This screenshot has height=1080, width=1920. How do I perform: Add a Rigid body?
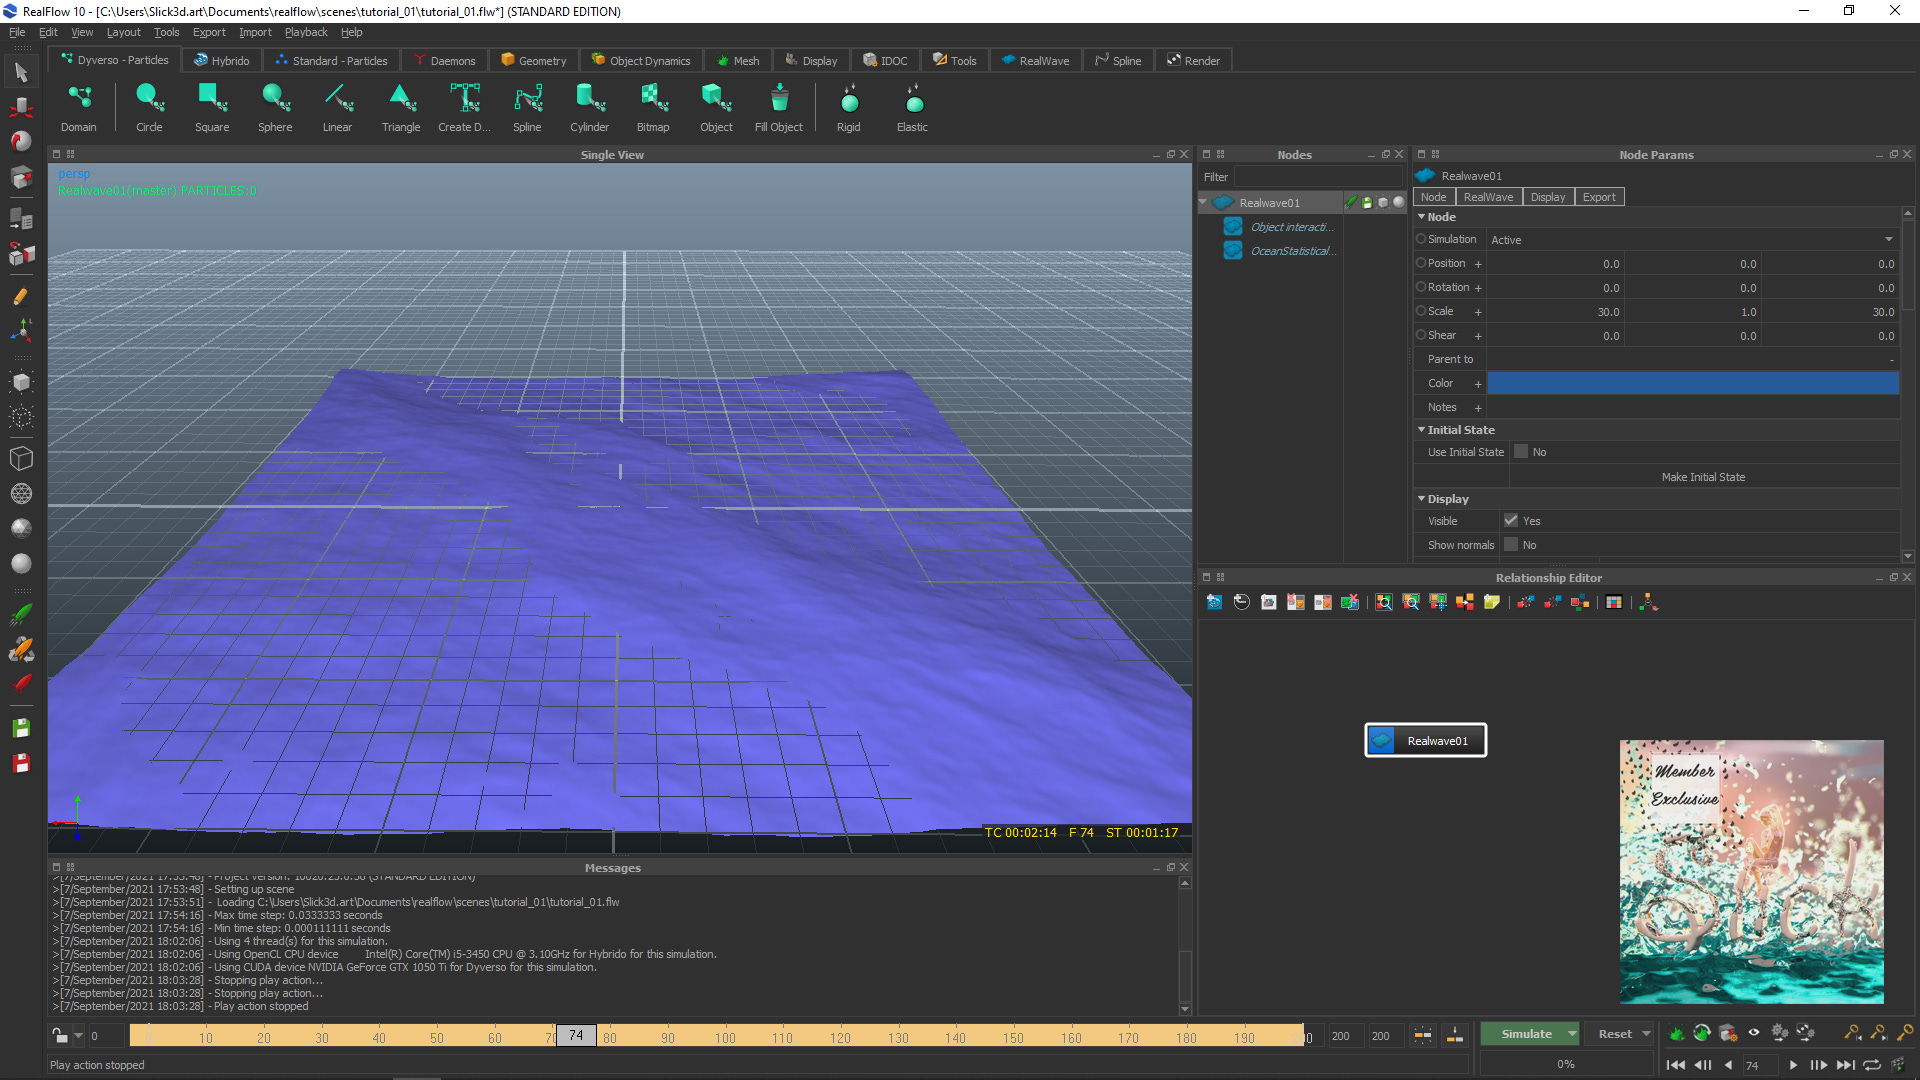point(849,108)
